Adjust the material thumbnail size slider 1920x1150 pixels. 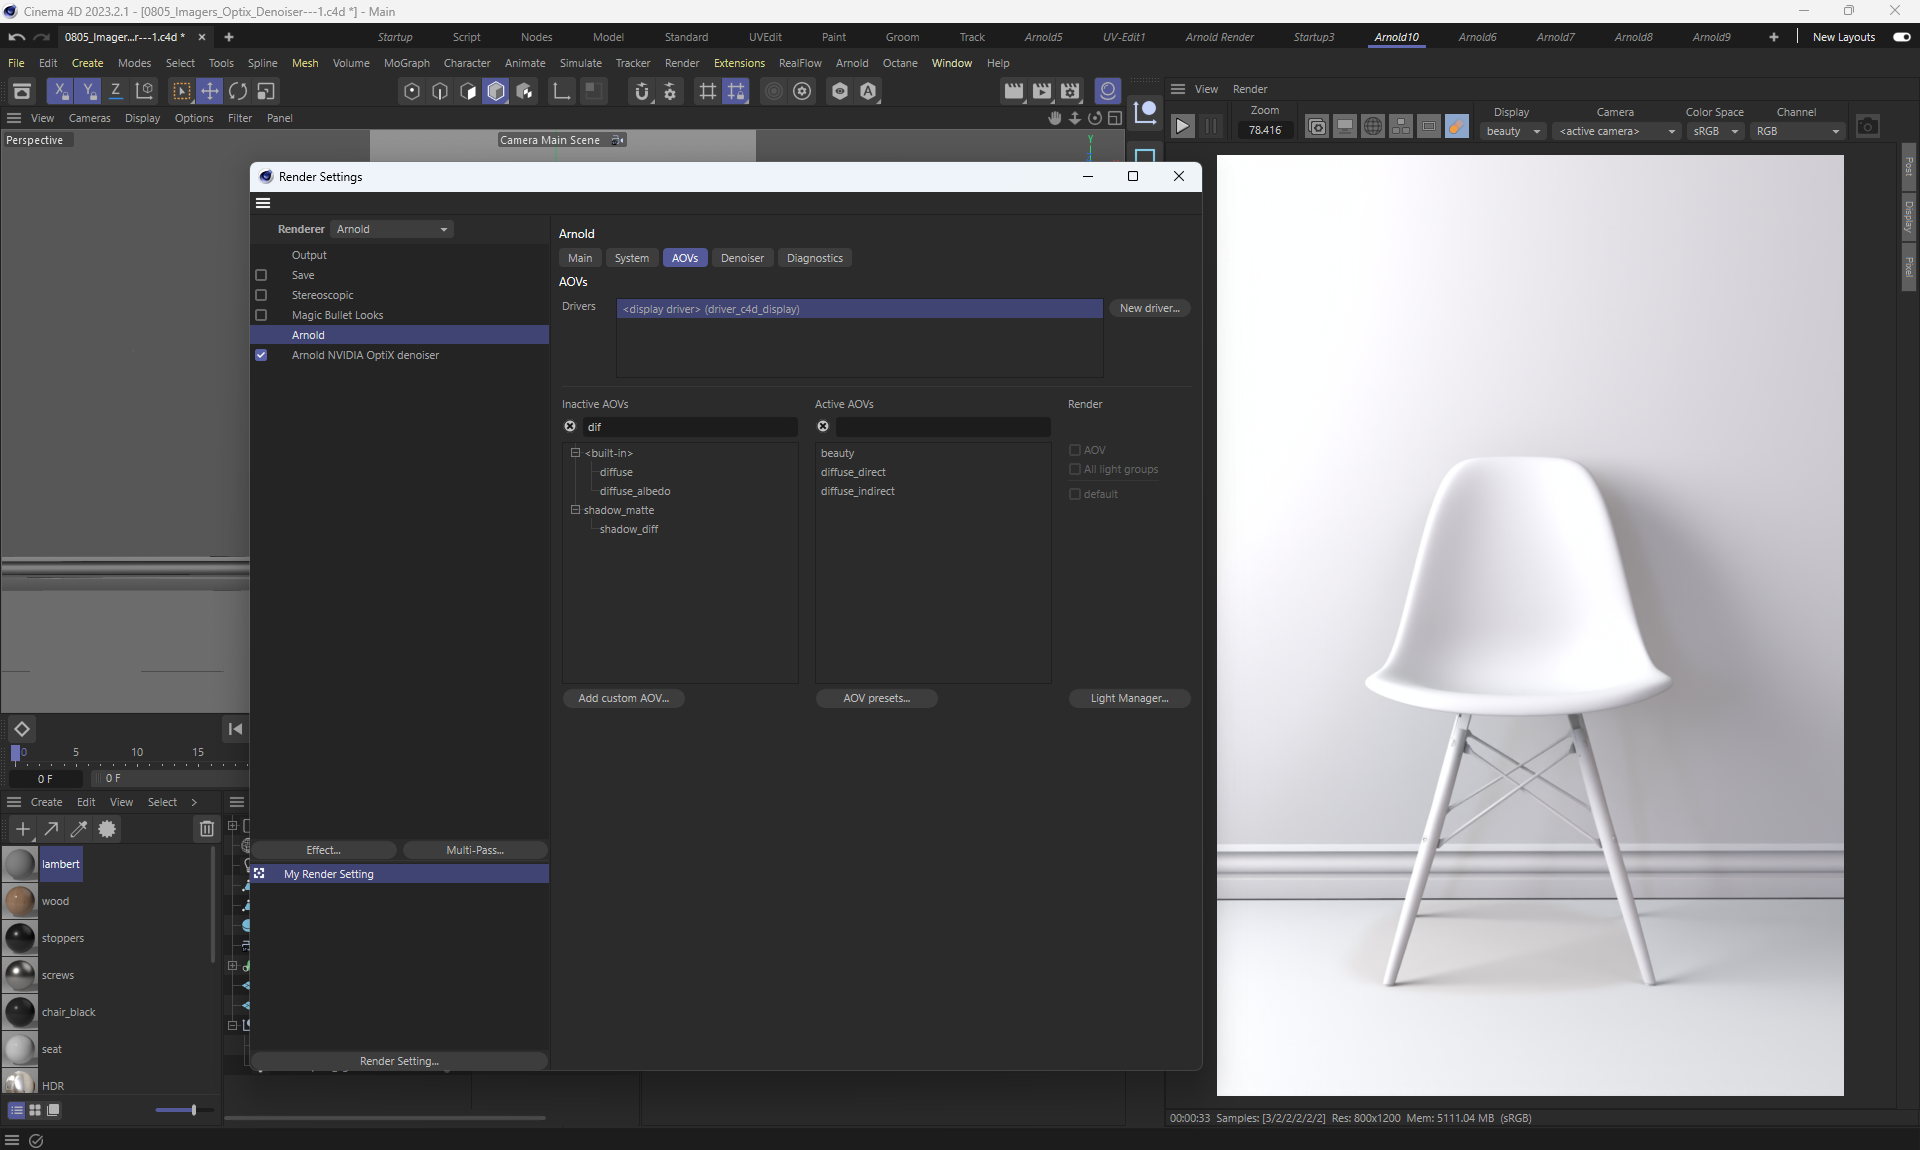(193, 1110)
